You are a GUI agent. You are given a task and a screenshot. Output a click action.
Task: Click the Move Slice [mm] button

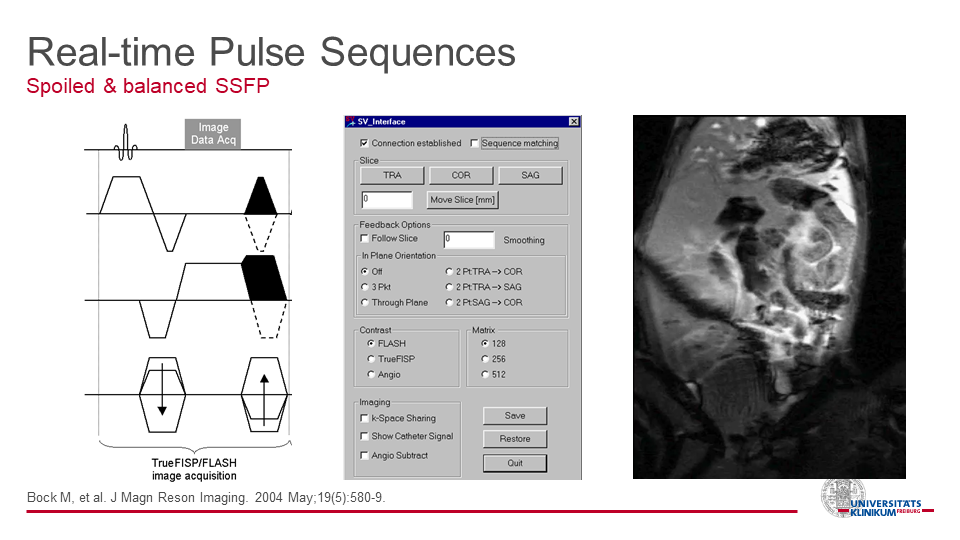pos(462,200)
